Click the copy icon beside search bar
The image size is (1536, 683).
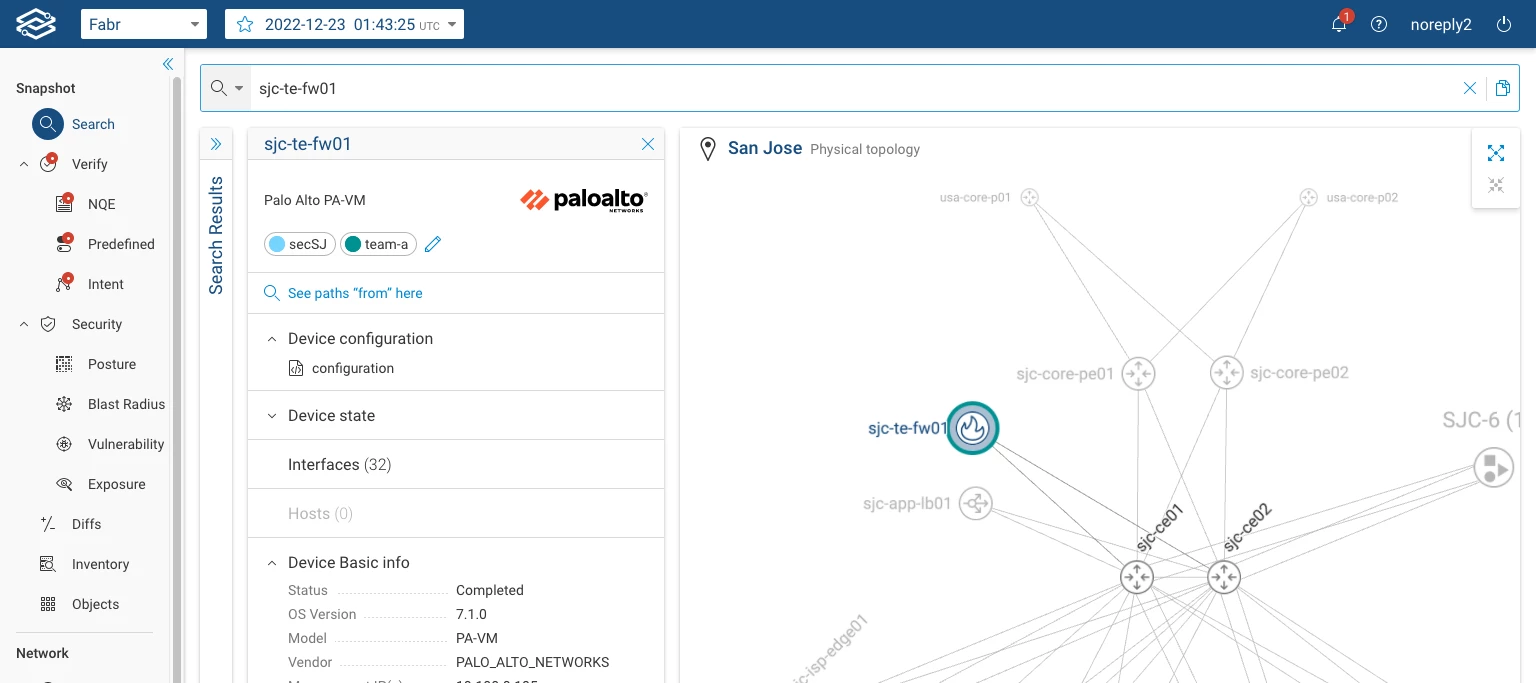click(1502, 88)
